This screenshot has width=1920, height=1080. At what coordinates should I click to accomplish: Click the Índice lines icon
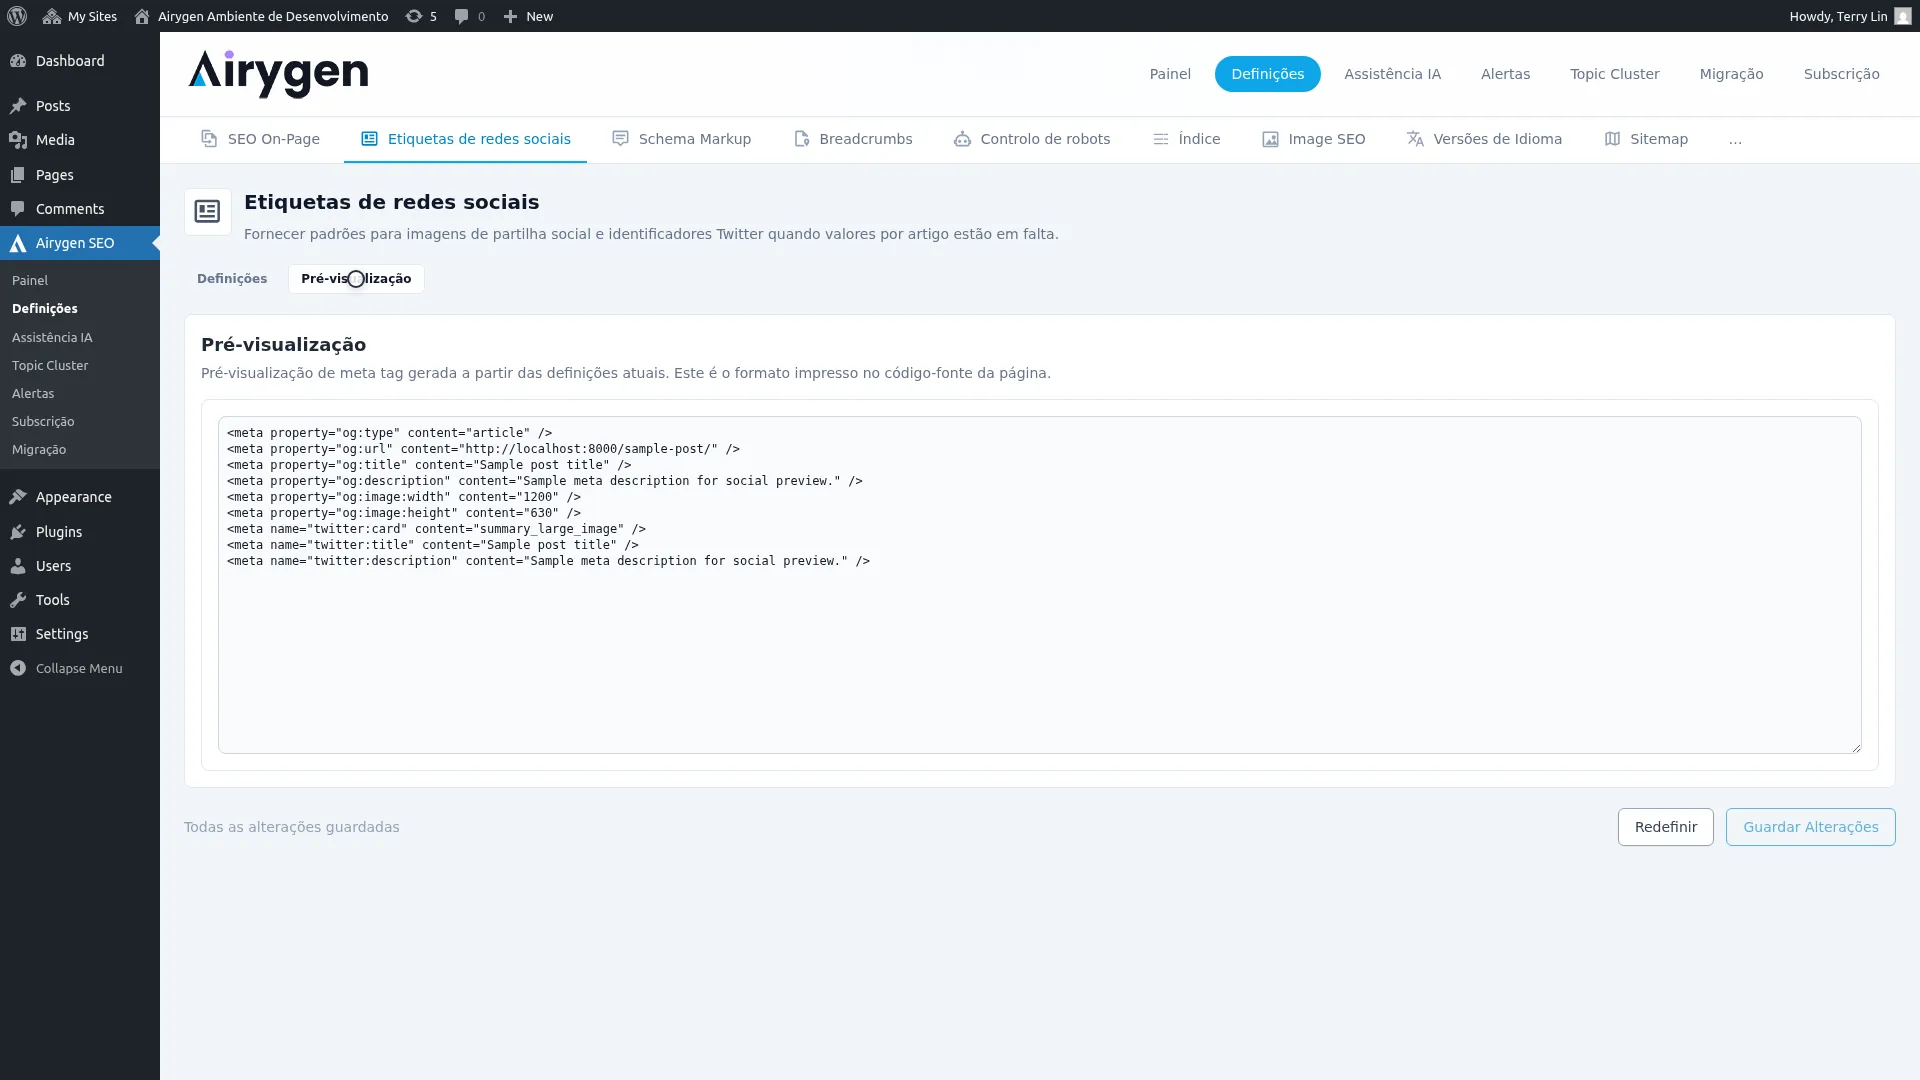click(1160, 139)
